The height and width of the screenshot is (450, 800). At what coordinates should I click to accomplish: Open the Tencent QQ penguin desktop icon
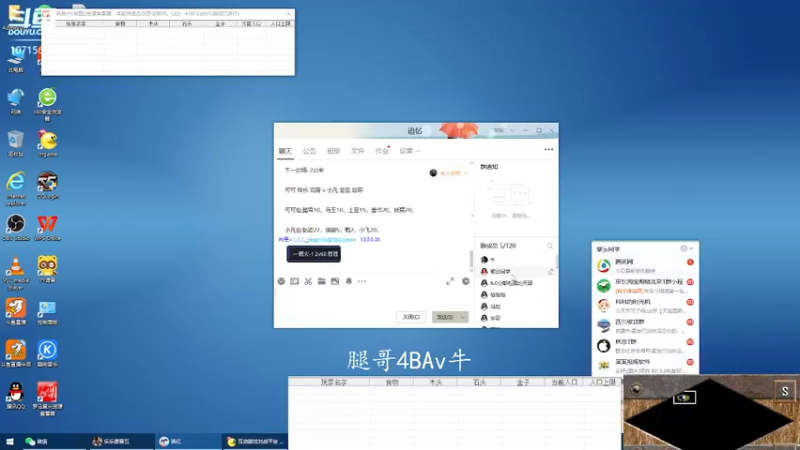pyautogui.click(x=16, y=396)
